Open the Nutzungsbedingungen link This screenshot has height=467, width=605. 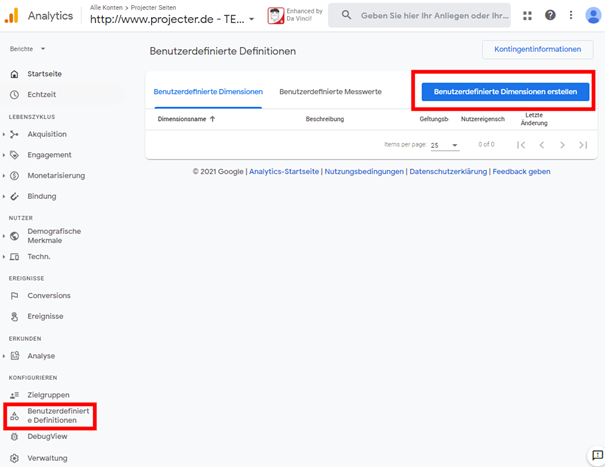point(364,171)
